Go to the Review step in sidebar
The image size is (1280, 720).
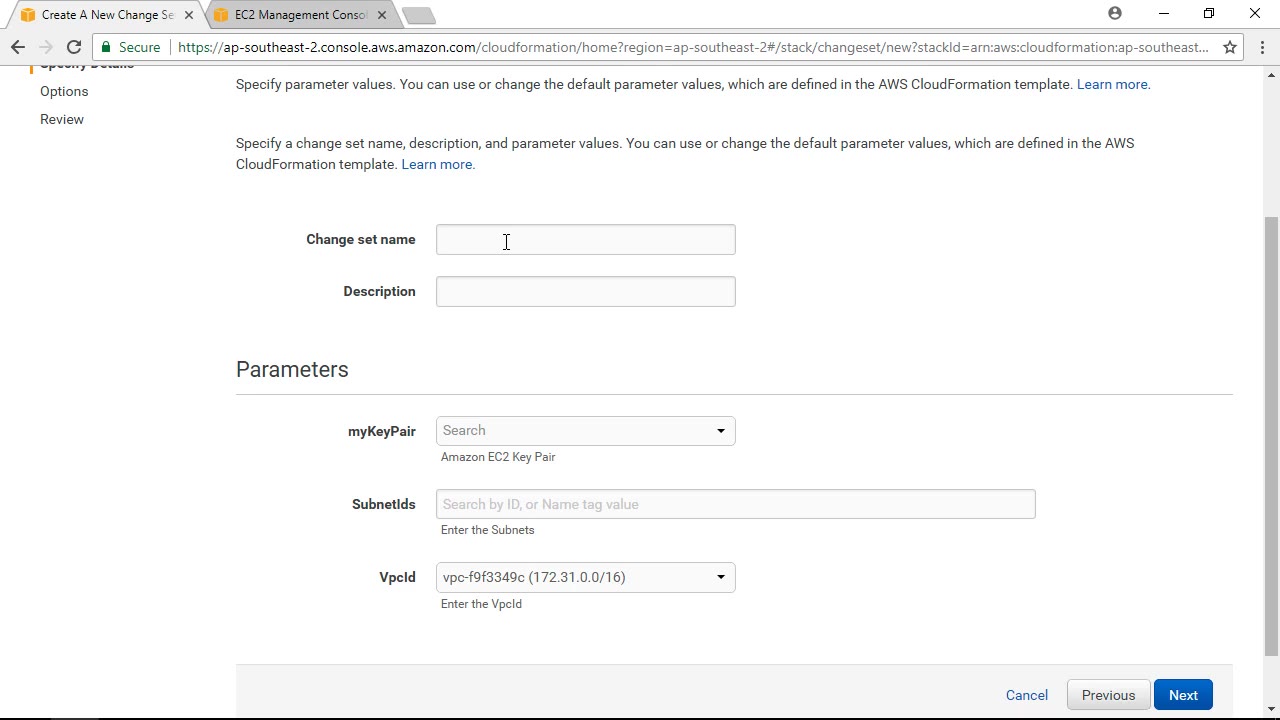(62, 119)
